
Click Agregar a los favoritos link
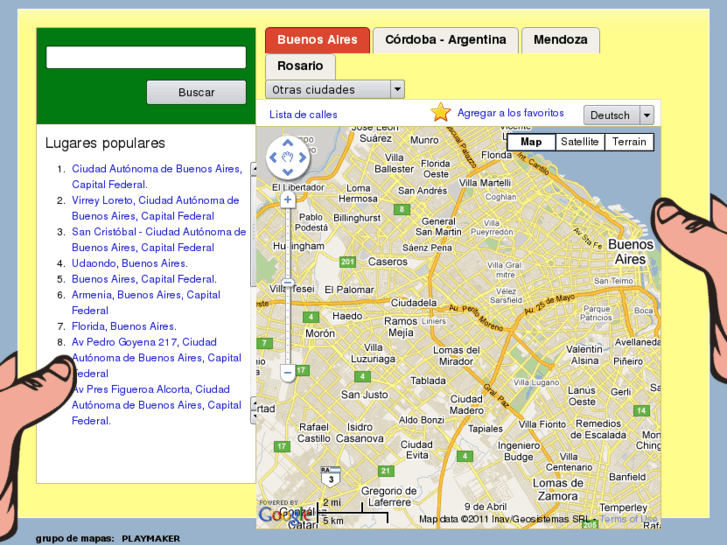[x=510, y=113]
